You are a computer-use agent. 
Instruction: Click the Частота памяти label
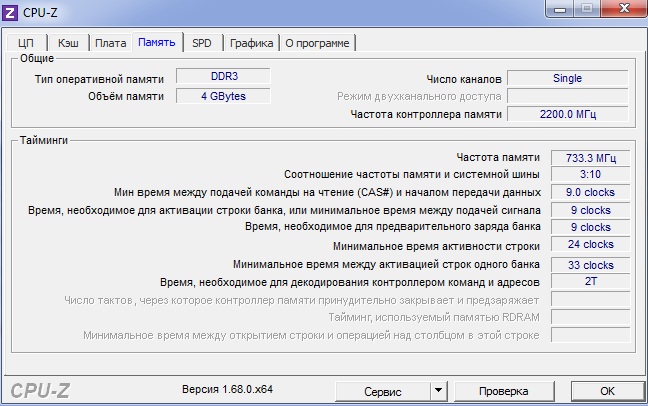[x=498, y=158]
